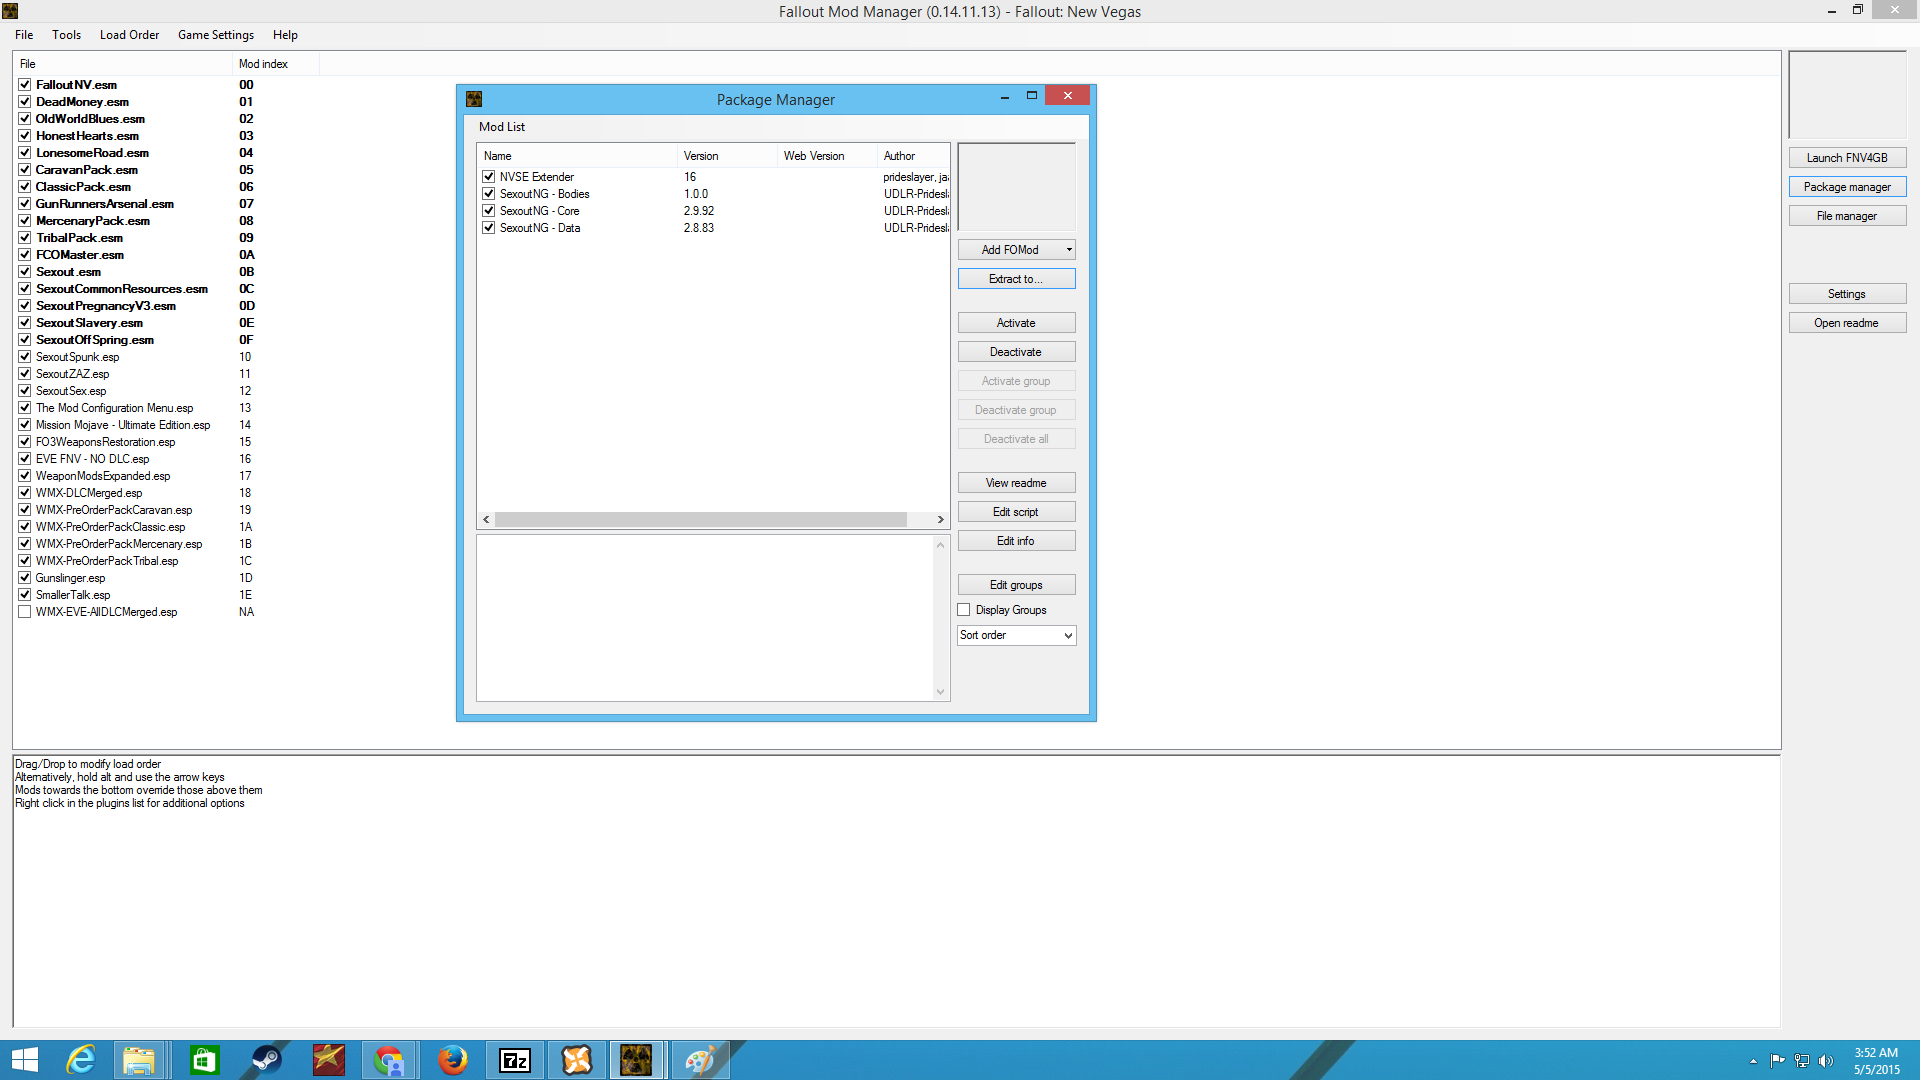Screen dimensions: 1920x1080
Task: Open File Explorer in taskbar
Action: [139, 1060]
